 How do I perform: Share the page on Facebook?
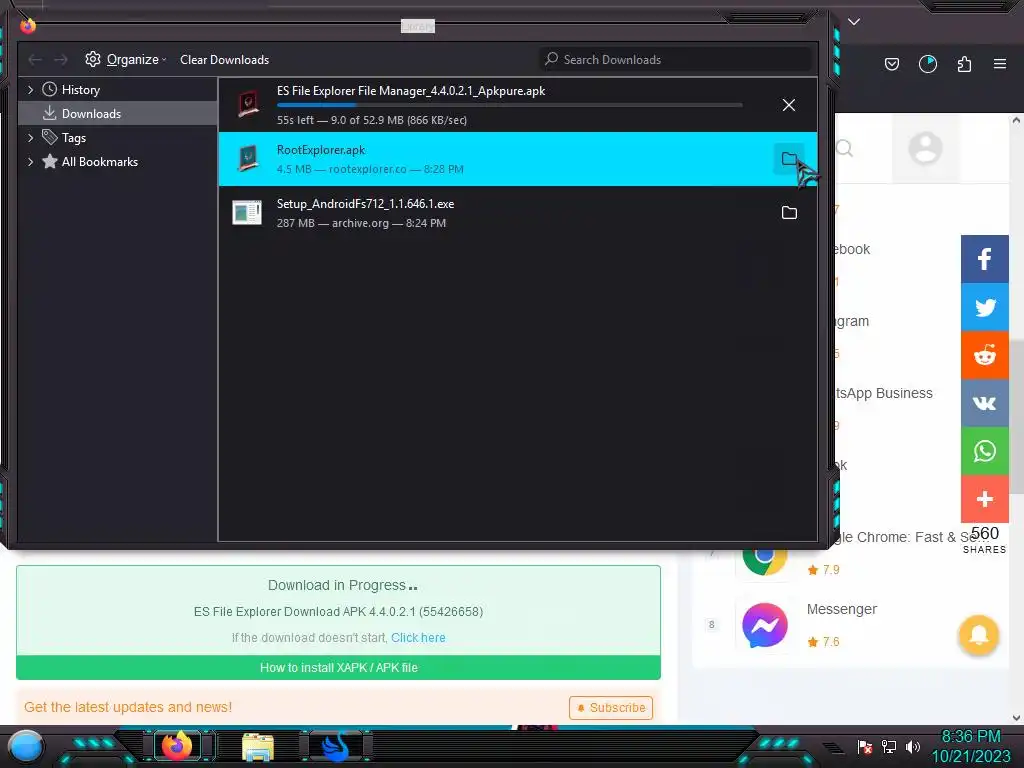[985, 259]
